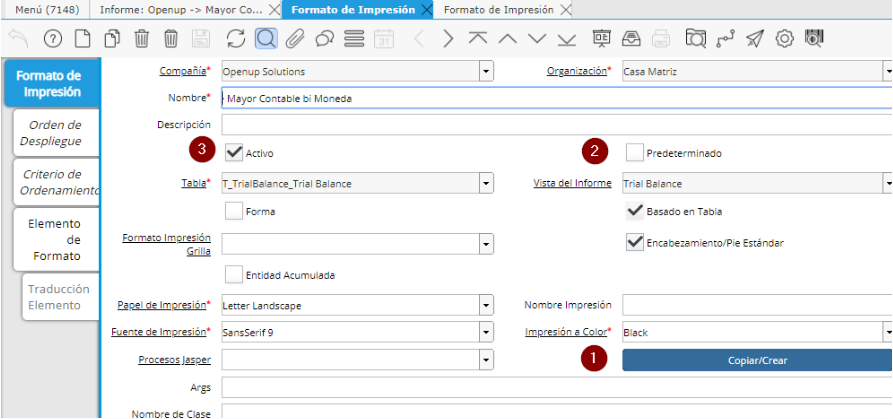Open the Papel de Impresión dropdown

486,305
